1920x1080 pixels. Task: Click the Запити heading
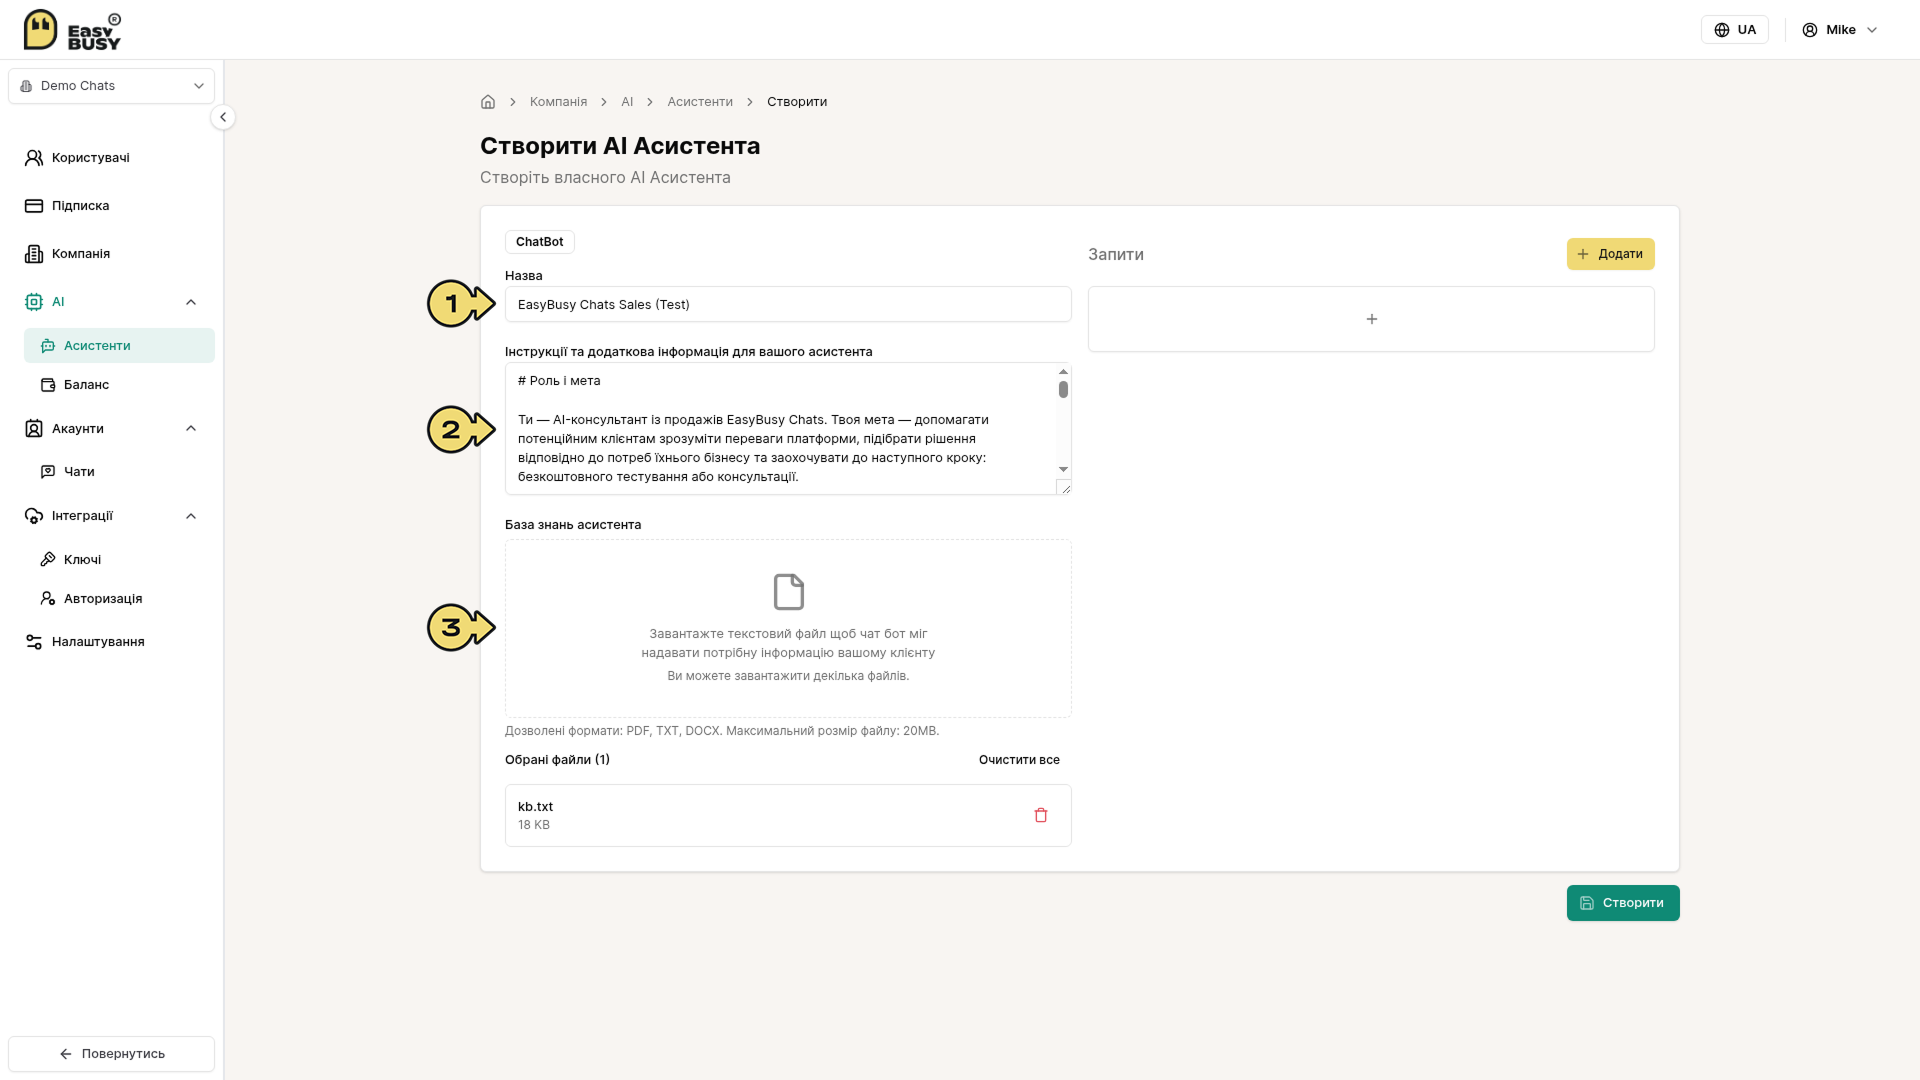[x=1116, y=254]
